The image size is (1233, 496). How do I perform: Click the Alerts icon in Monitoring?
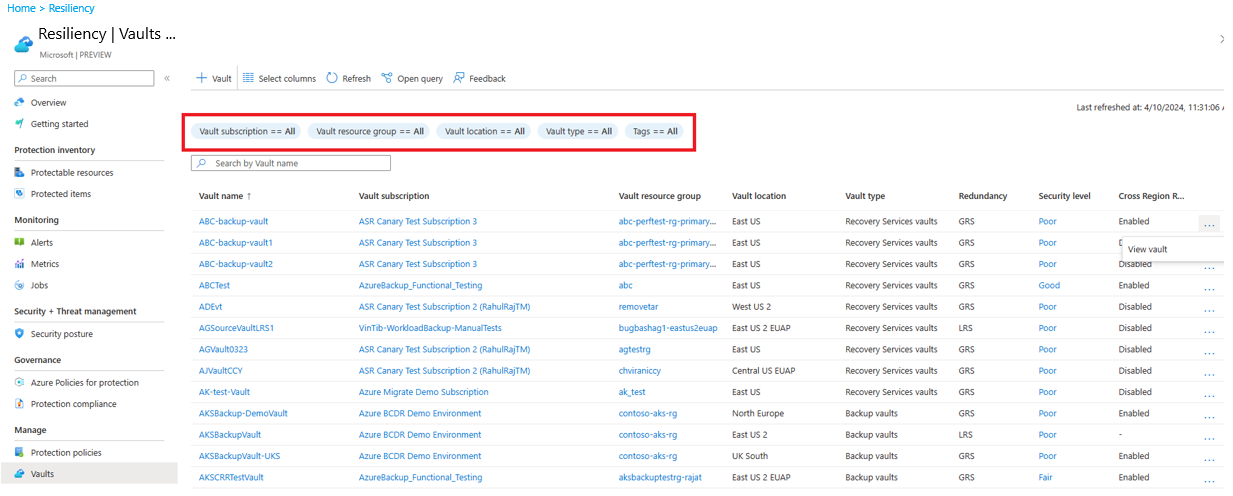(20, 242)
